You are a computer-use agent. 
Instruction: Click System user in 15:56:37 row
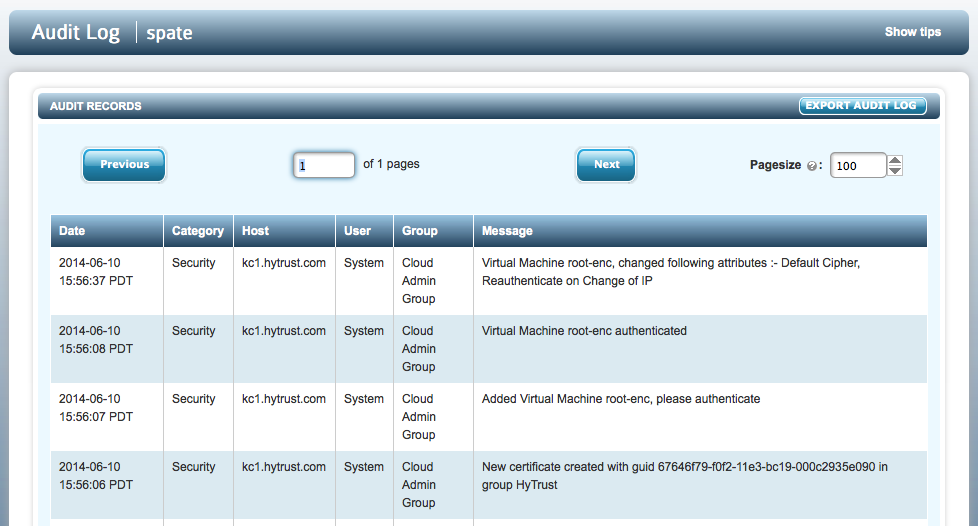364,263
